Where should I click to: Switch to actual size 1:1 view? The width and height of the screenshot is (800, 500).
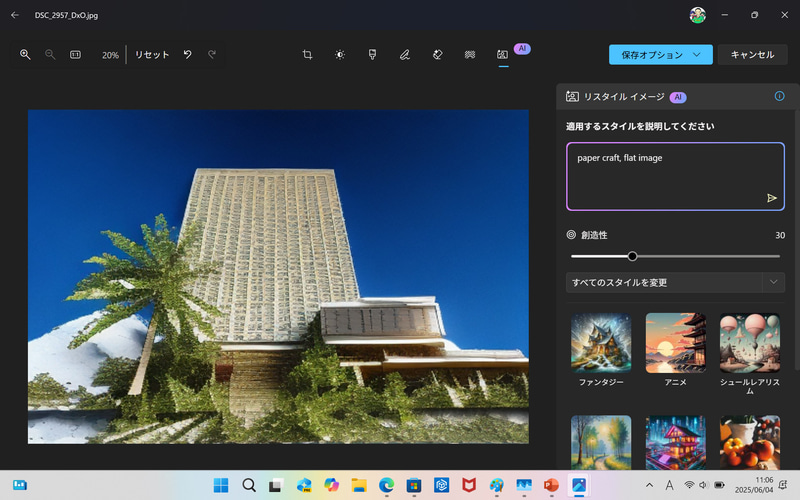coord(75,54)
